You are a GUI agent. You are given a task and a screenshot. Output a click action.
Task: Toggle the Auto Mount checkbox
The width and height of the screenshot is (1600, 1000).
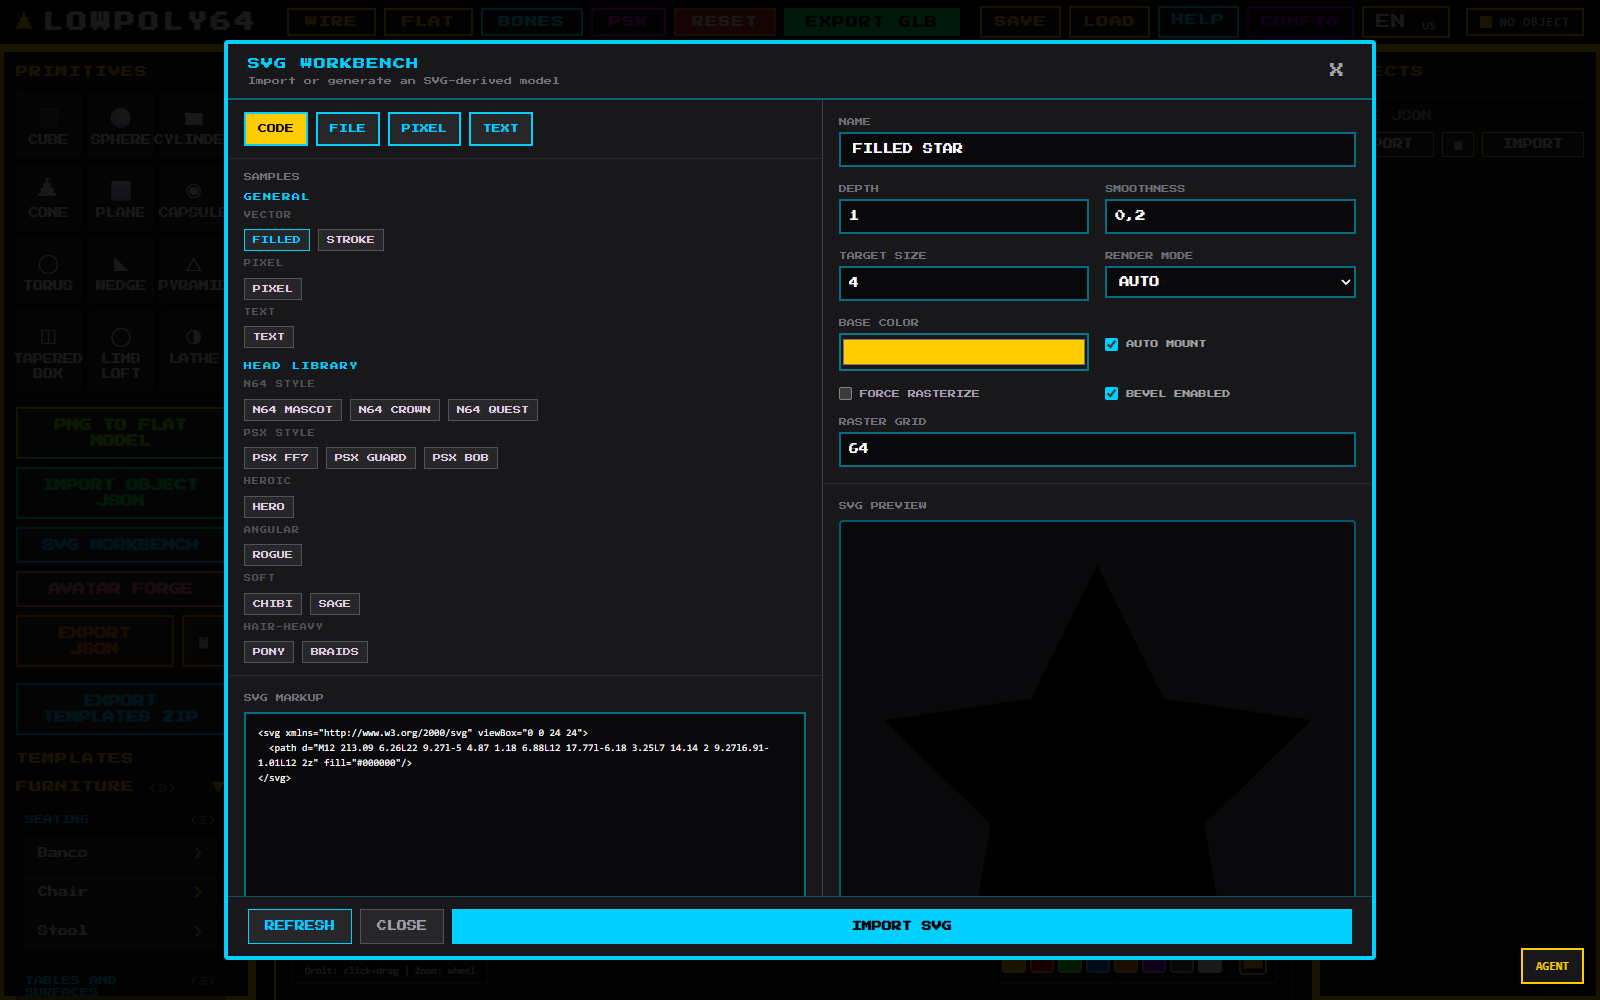tap(1111, 344)
